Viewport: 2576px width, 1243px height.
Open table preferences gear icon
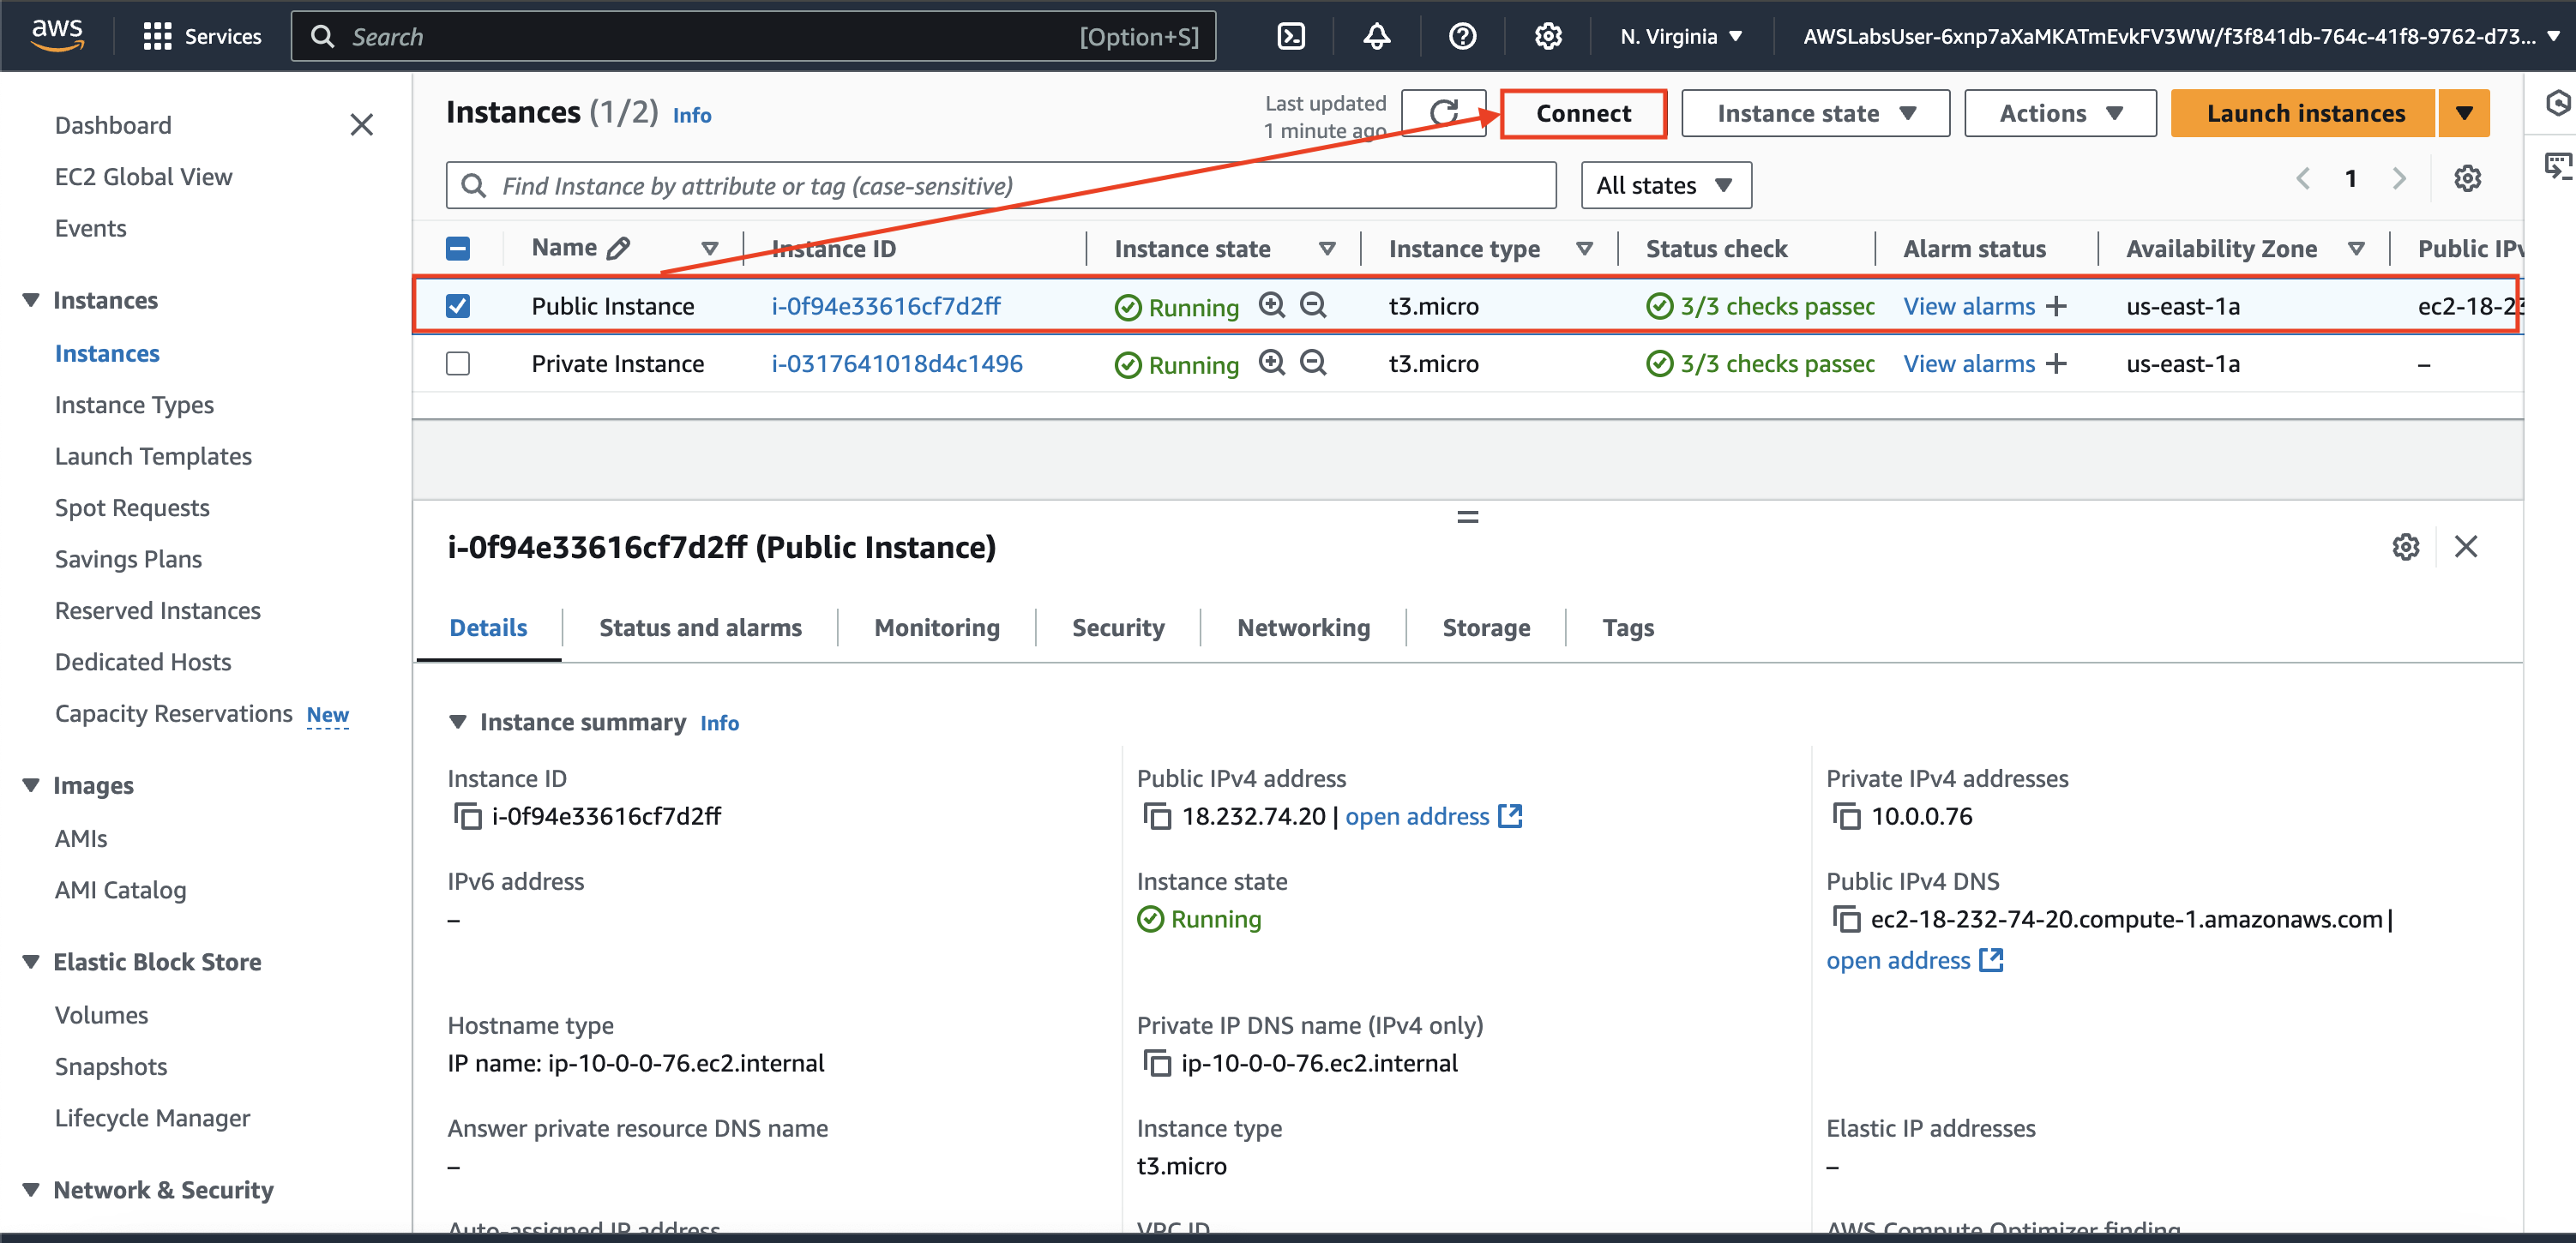[x=2467, y=179]
